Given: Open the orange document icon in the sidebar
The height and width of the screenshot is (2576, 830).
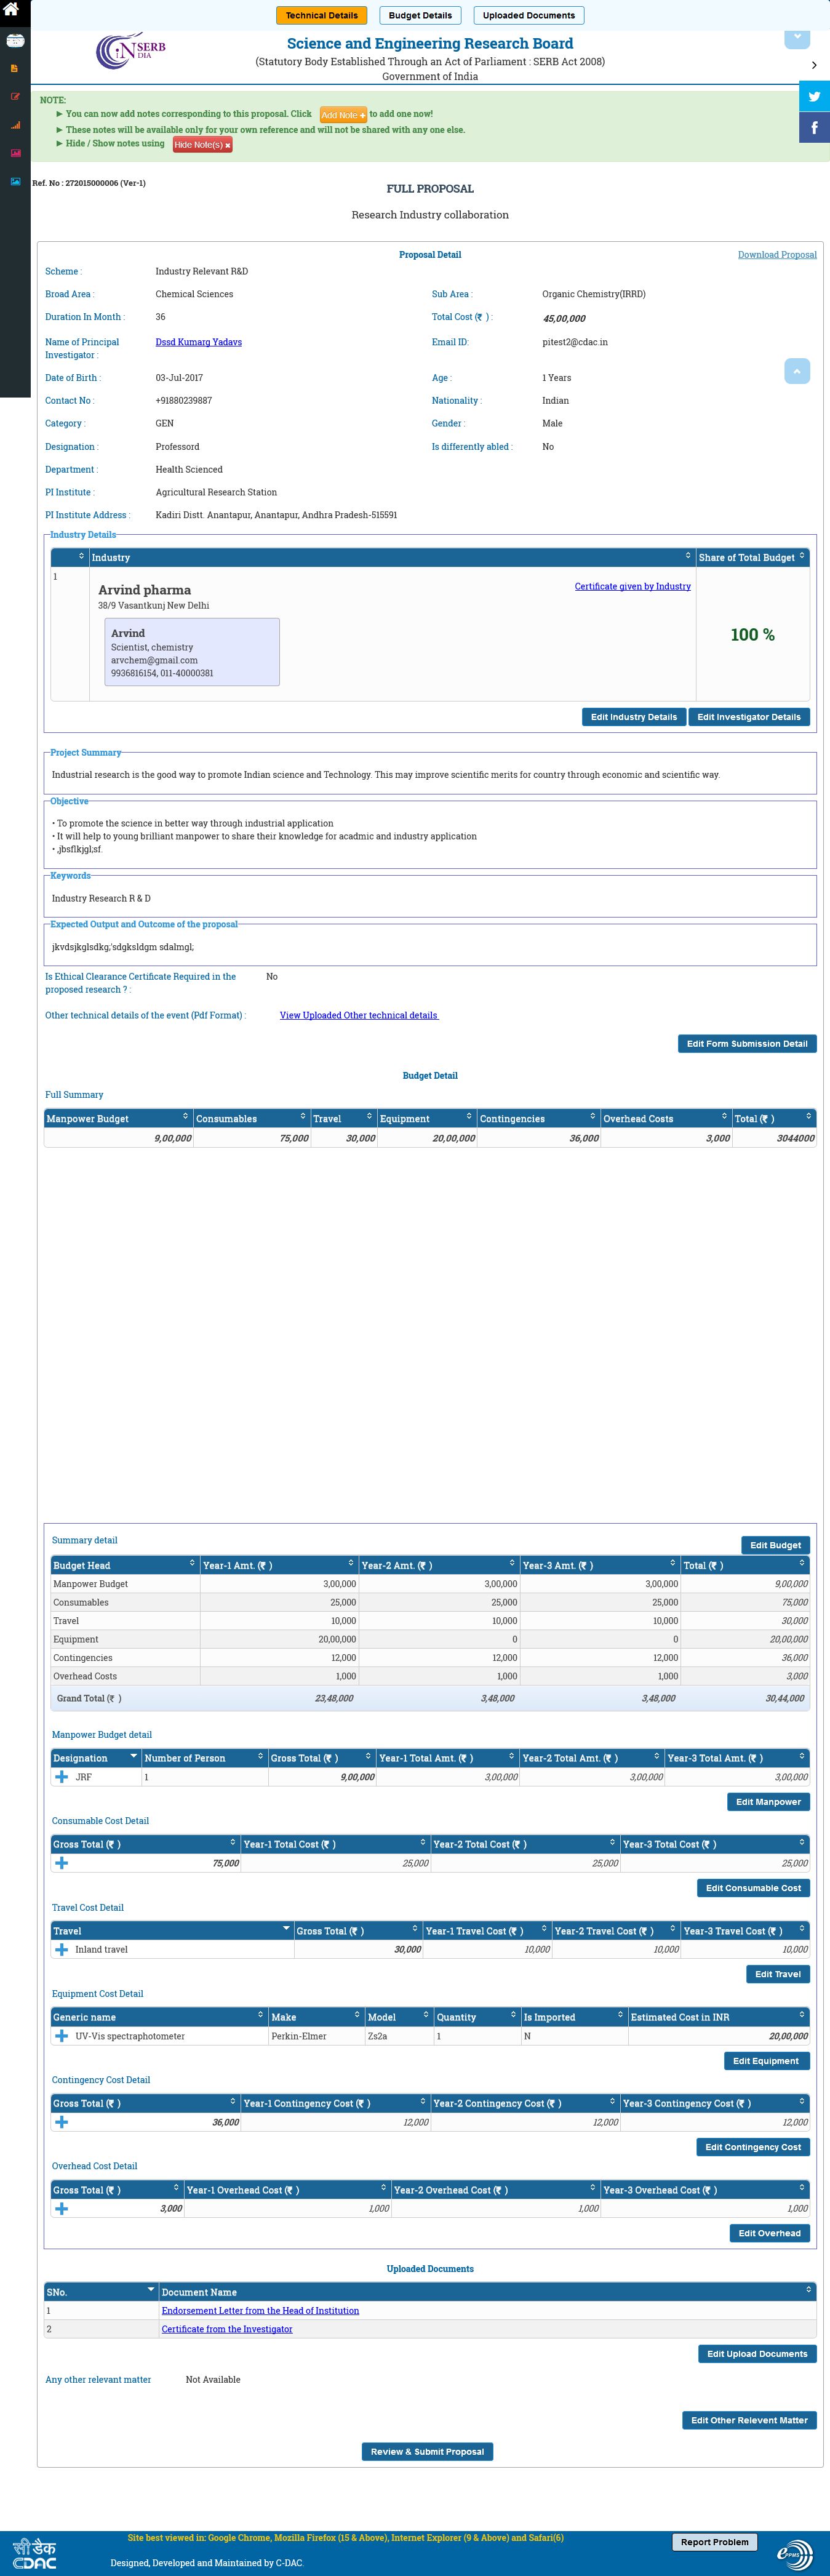Looking at the screenshot, I should coord(14,68).
